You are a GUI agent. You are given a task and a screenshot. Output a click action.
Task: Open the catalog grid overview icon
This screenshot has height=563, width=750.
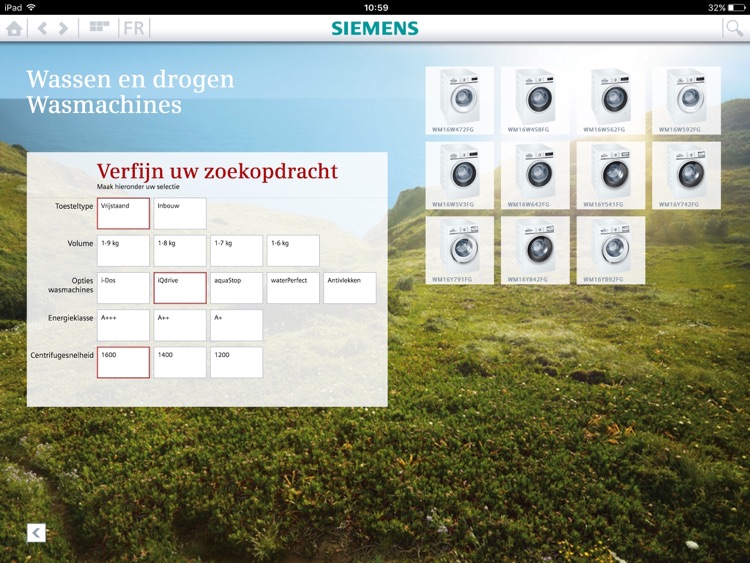click(x=99, y=26)
